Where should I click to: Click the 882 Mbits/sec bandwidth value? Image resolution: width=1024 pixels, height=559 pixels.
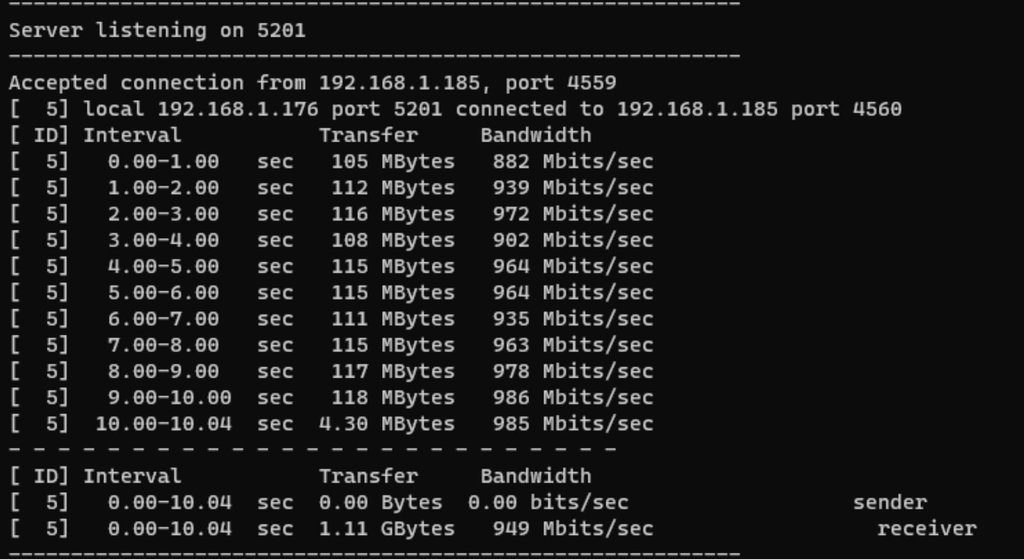click(x=572, y=161)
